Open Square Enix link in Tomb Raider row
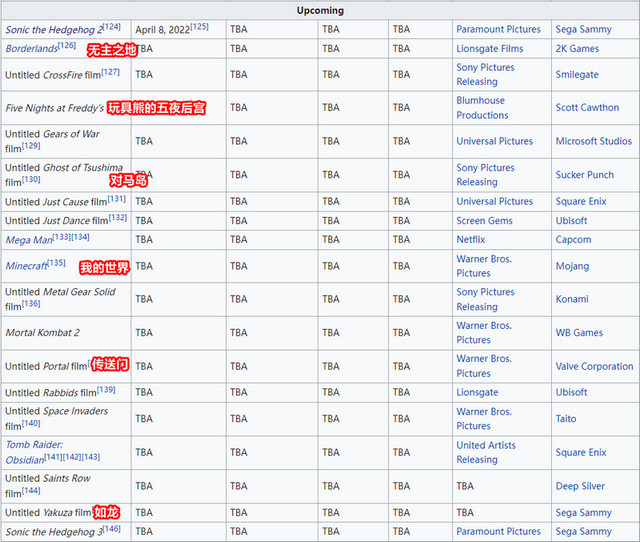This screenshot has width=640, height=542. (581, 452)
